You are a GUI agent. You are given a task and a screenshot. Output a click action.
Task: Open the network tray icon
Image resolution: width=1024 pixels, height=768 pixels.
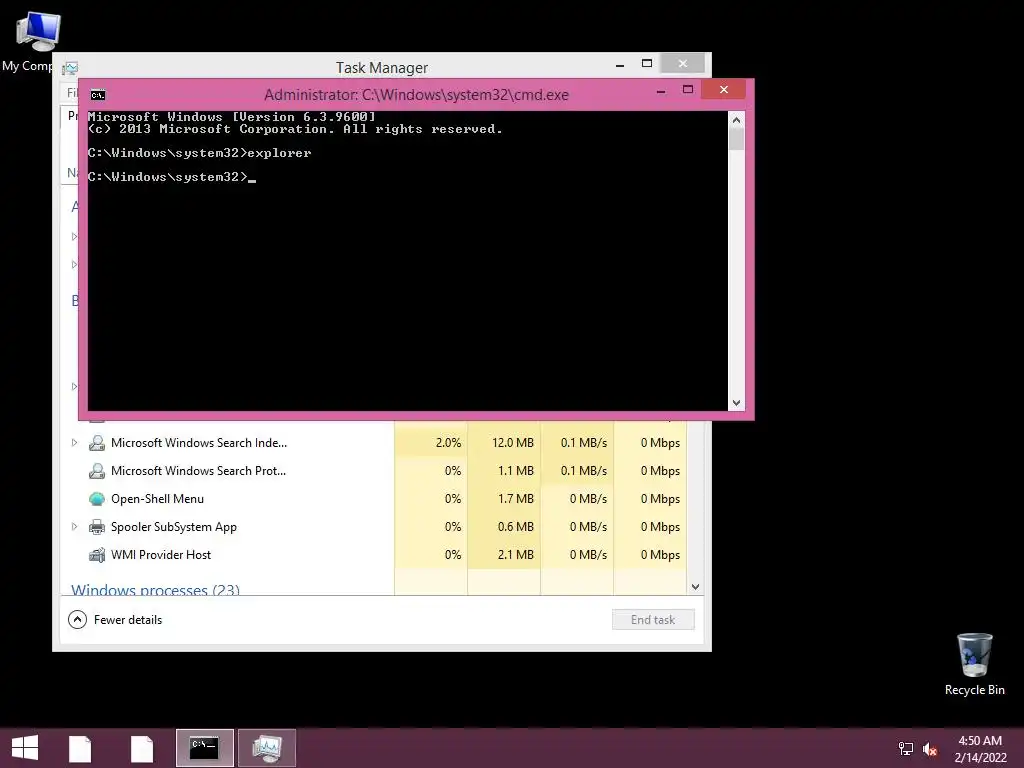point(906,749)
